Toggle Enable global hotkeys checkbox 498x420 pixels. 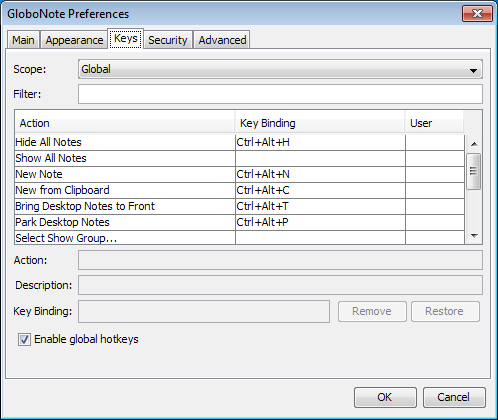tap(24, 339)
